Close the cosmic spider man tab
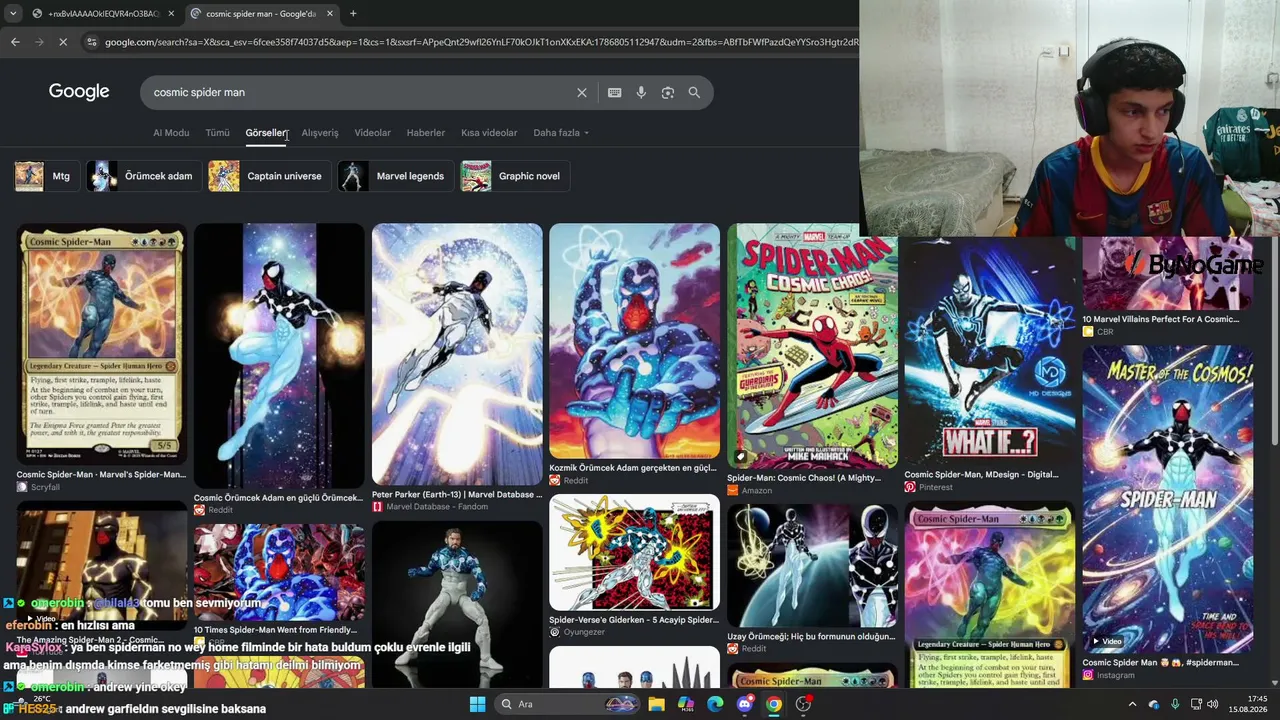1280x720 pixels. pyautogui.click(x=330, y=14)
